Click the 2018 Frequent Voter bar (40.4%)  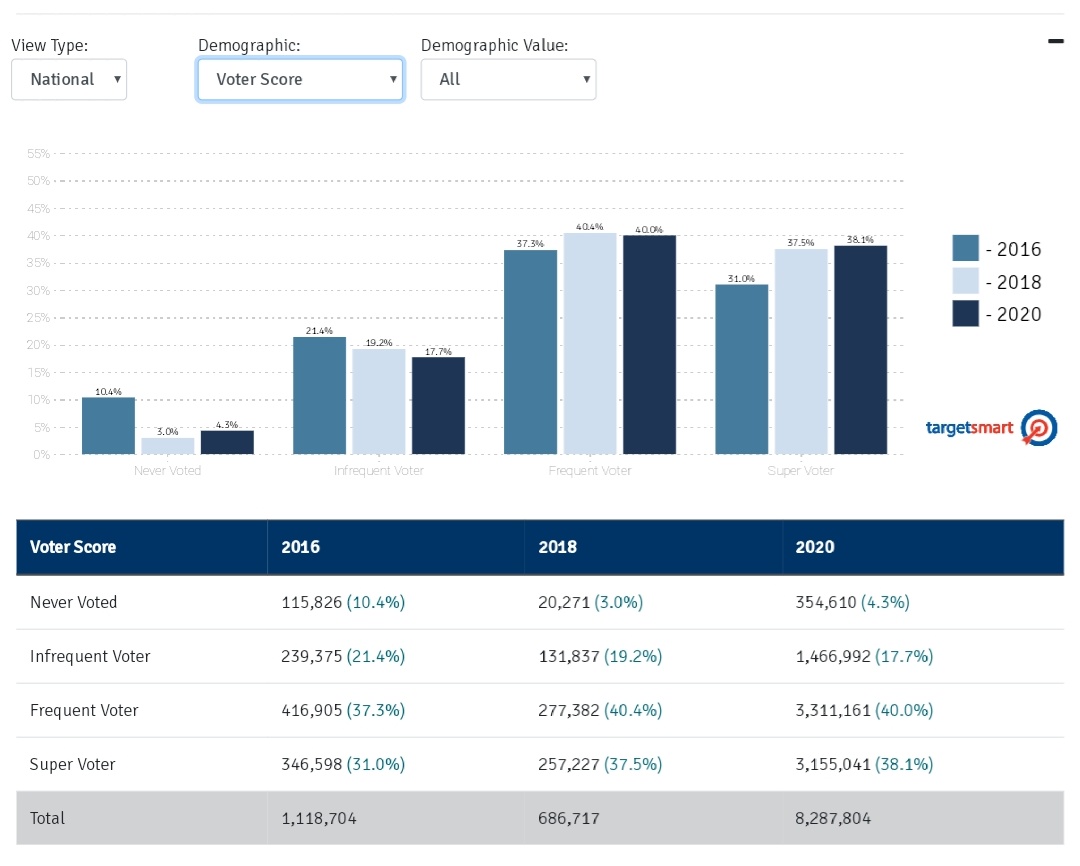[590, 344]
